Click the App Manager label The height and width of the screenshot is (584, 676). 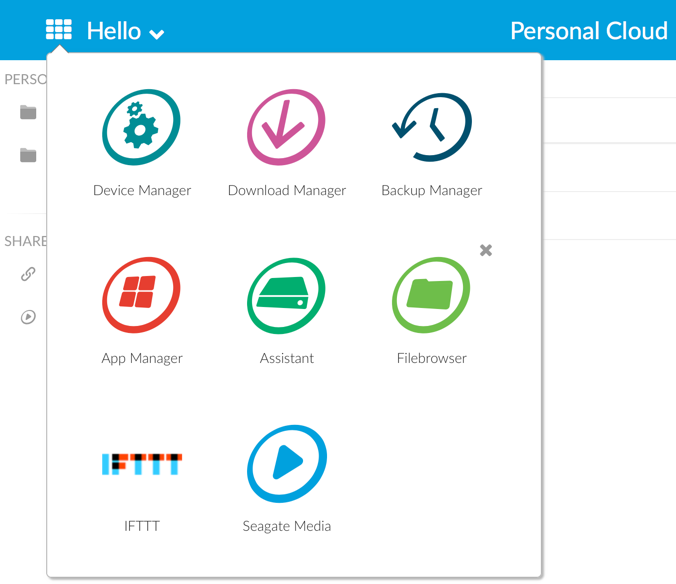tap(142, 359)
